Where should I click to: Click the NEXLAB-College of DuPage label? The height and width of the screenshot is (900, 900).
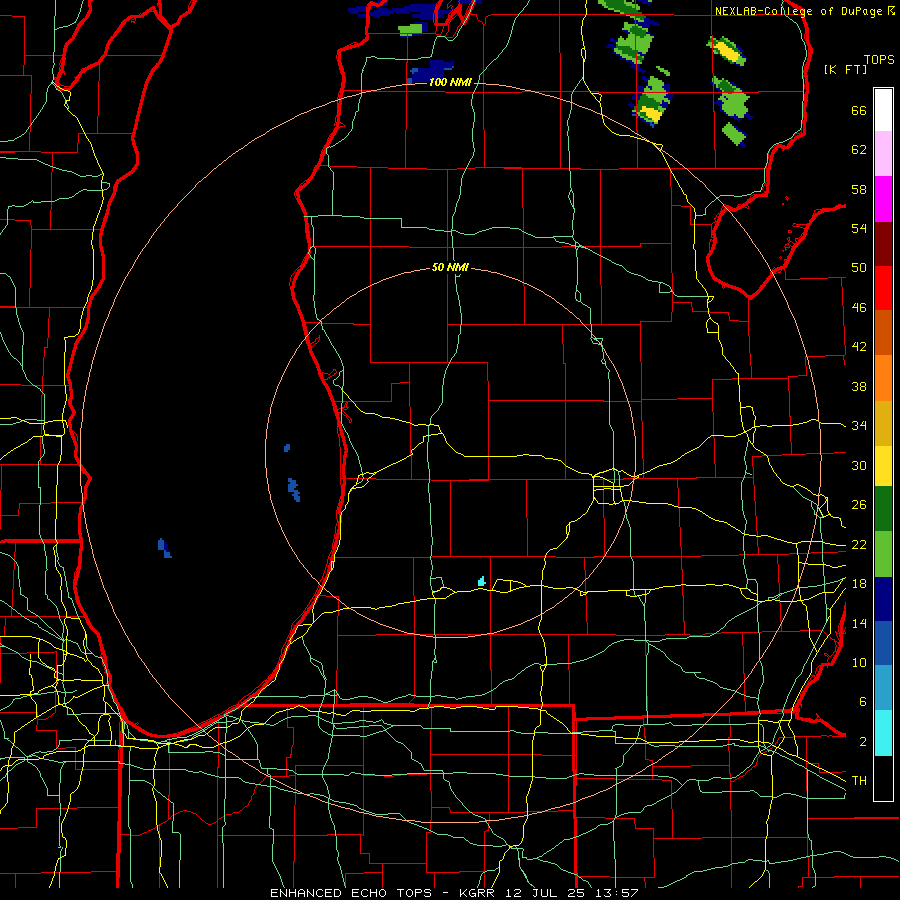(x=797, y=11)
